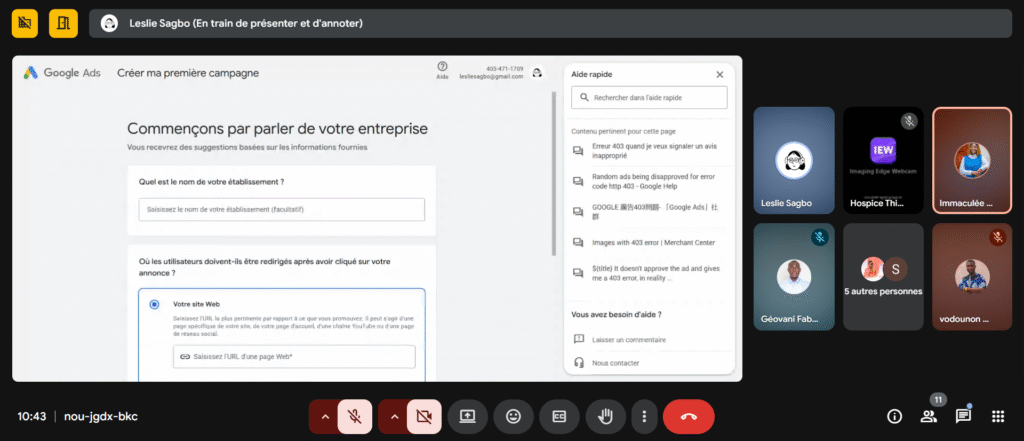Click Laisser un commentaire in help panel
The width and height of the screenshot is (1024, 441).
[629, 340]
